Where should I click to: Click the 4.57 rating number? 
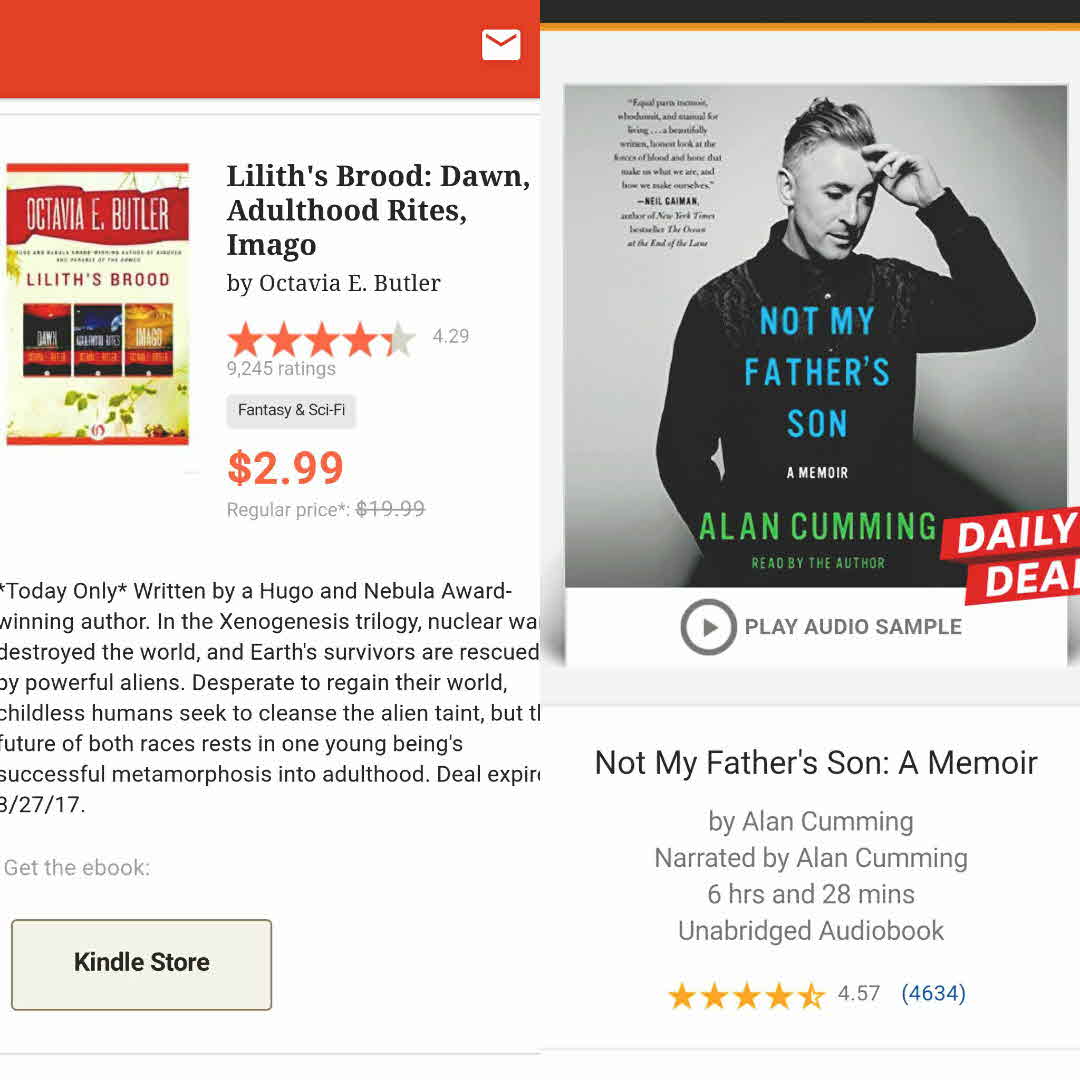858,993
